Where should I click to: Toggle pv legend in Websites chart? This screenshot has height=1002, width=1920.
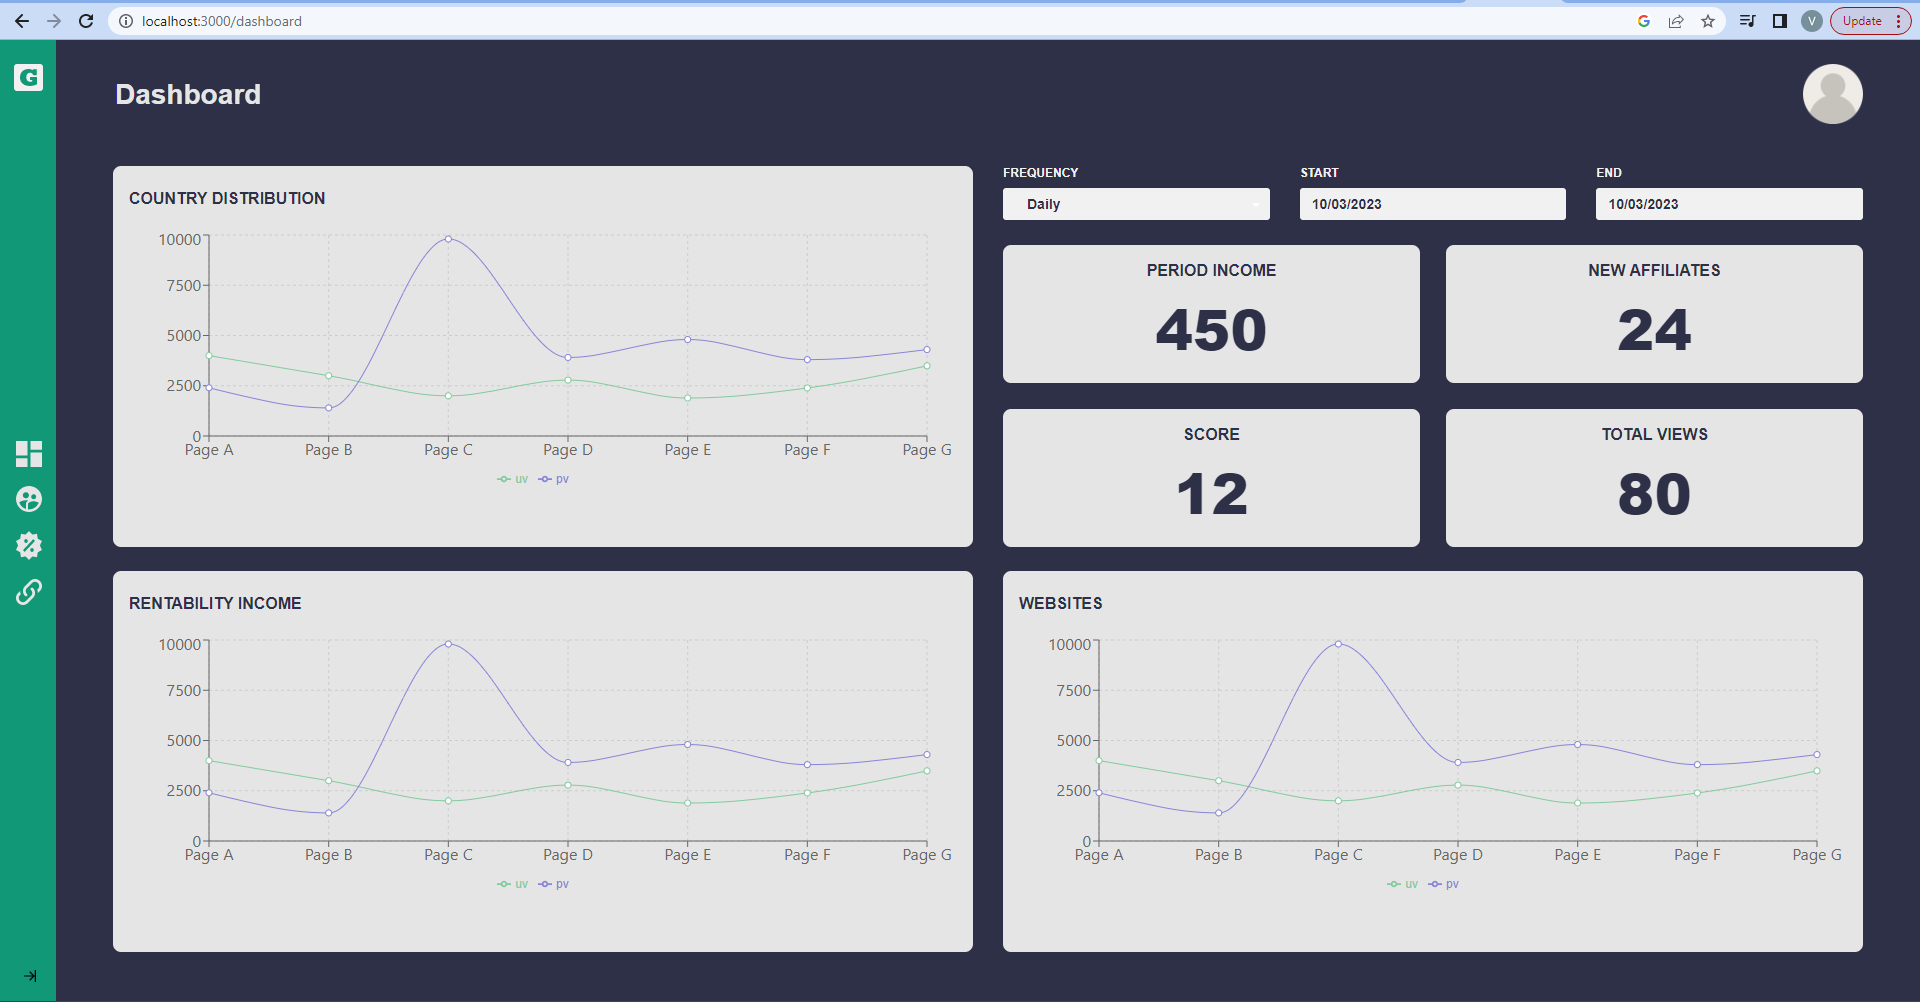[1444, 884]
